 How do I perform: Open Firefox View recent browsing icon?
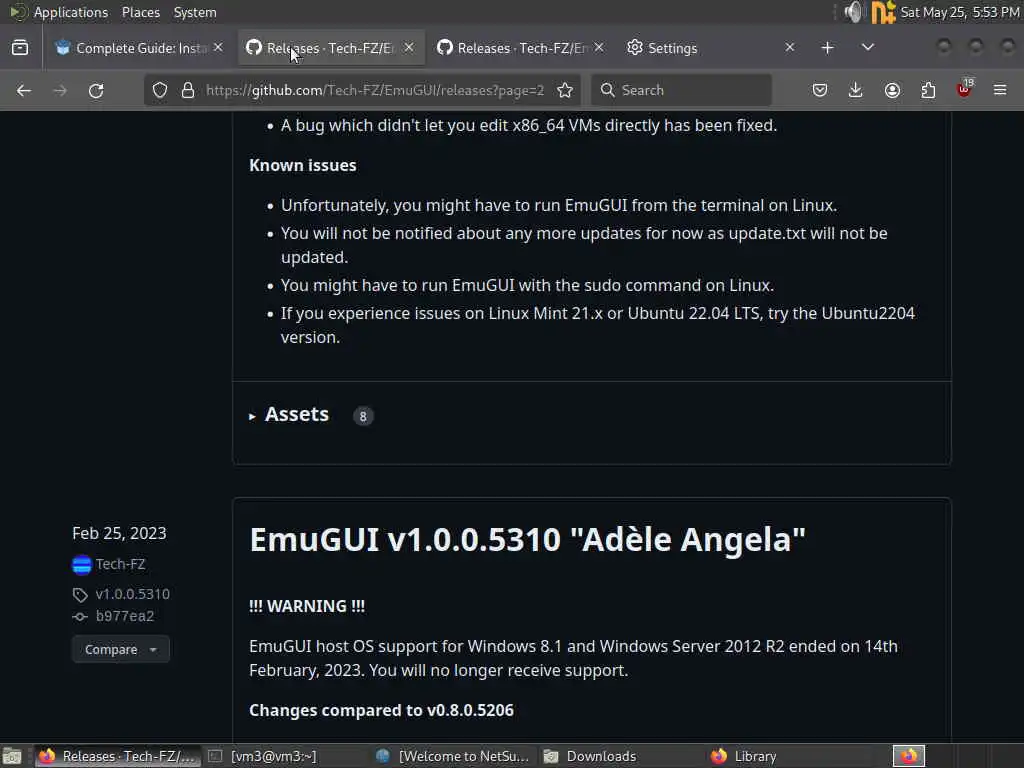tap(20, 48)
